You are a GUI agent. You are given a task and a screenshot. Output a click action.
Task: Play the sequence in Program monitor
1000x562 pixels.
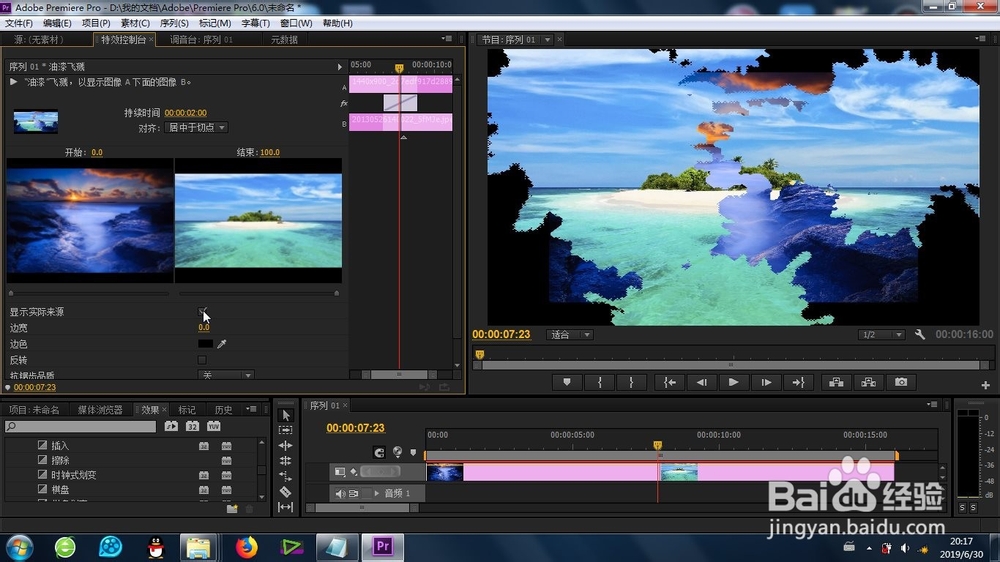click(x=733, y=382)
